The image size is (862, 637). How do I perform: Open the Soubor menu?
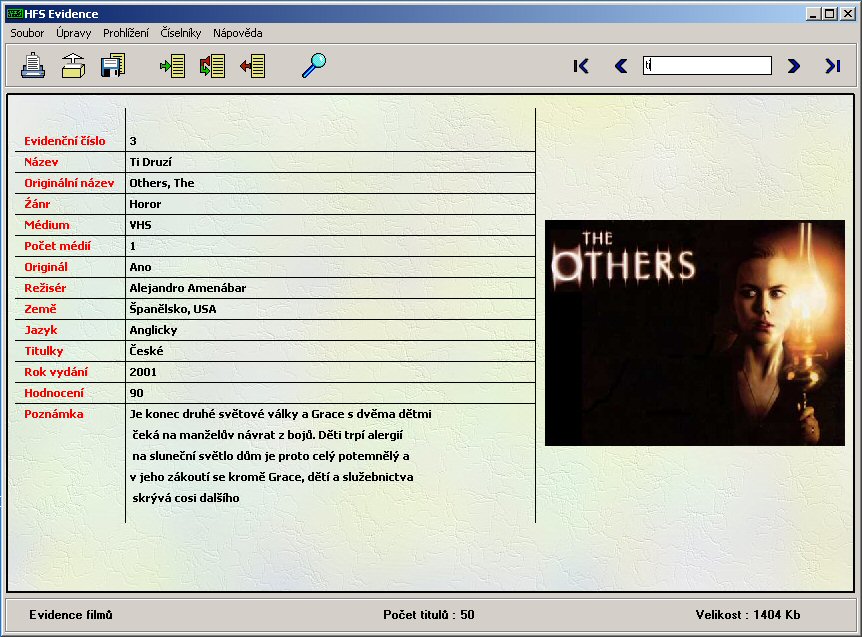click(x=27, y=33)
